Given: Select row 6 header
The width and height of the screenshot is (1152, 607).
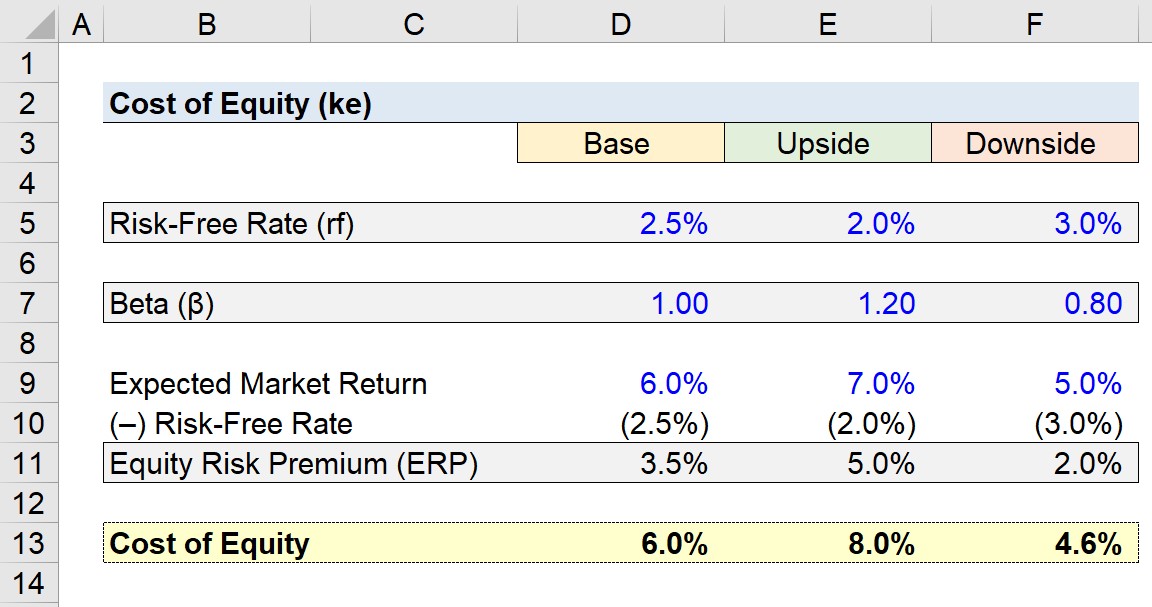Looking at the screenshot, I should (29, 263).
